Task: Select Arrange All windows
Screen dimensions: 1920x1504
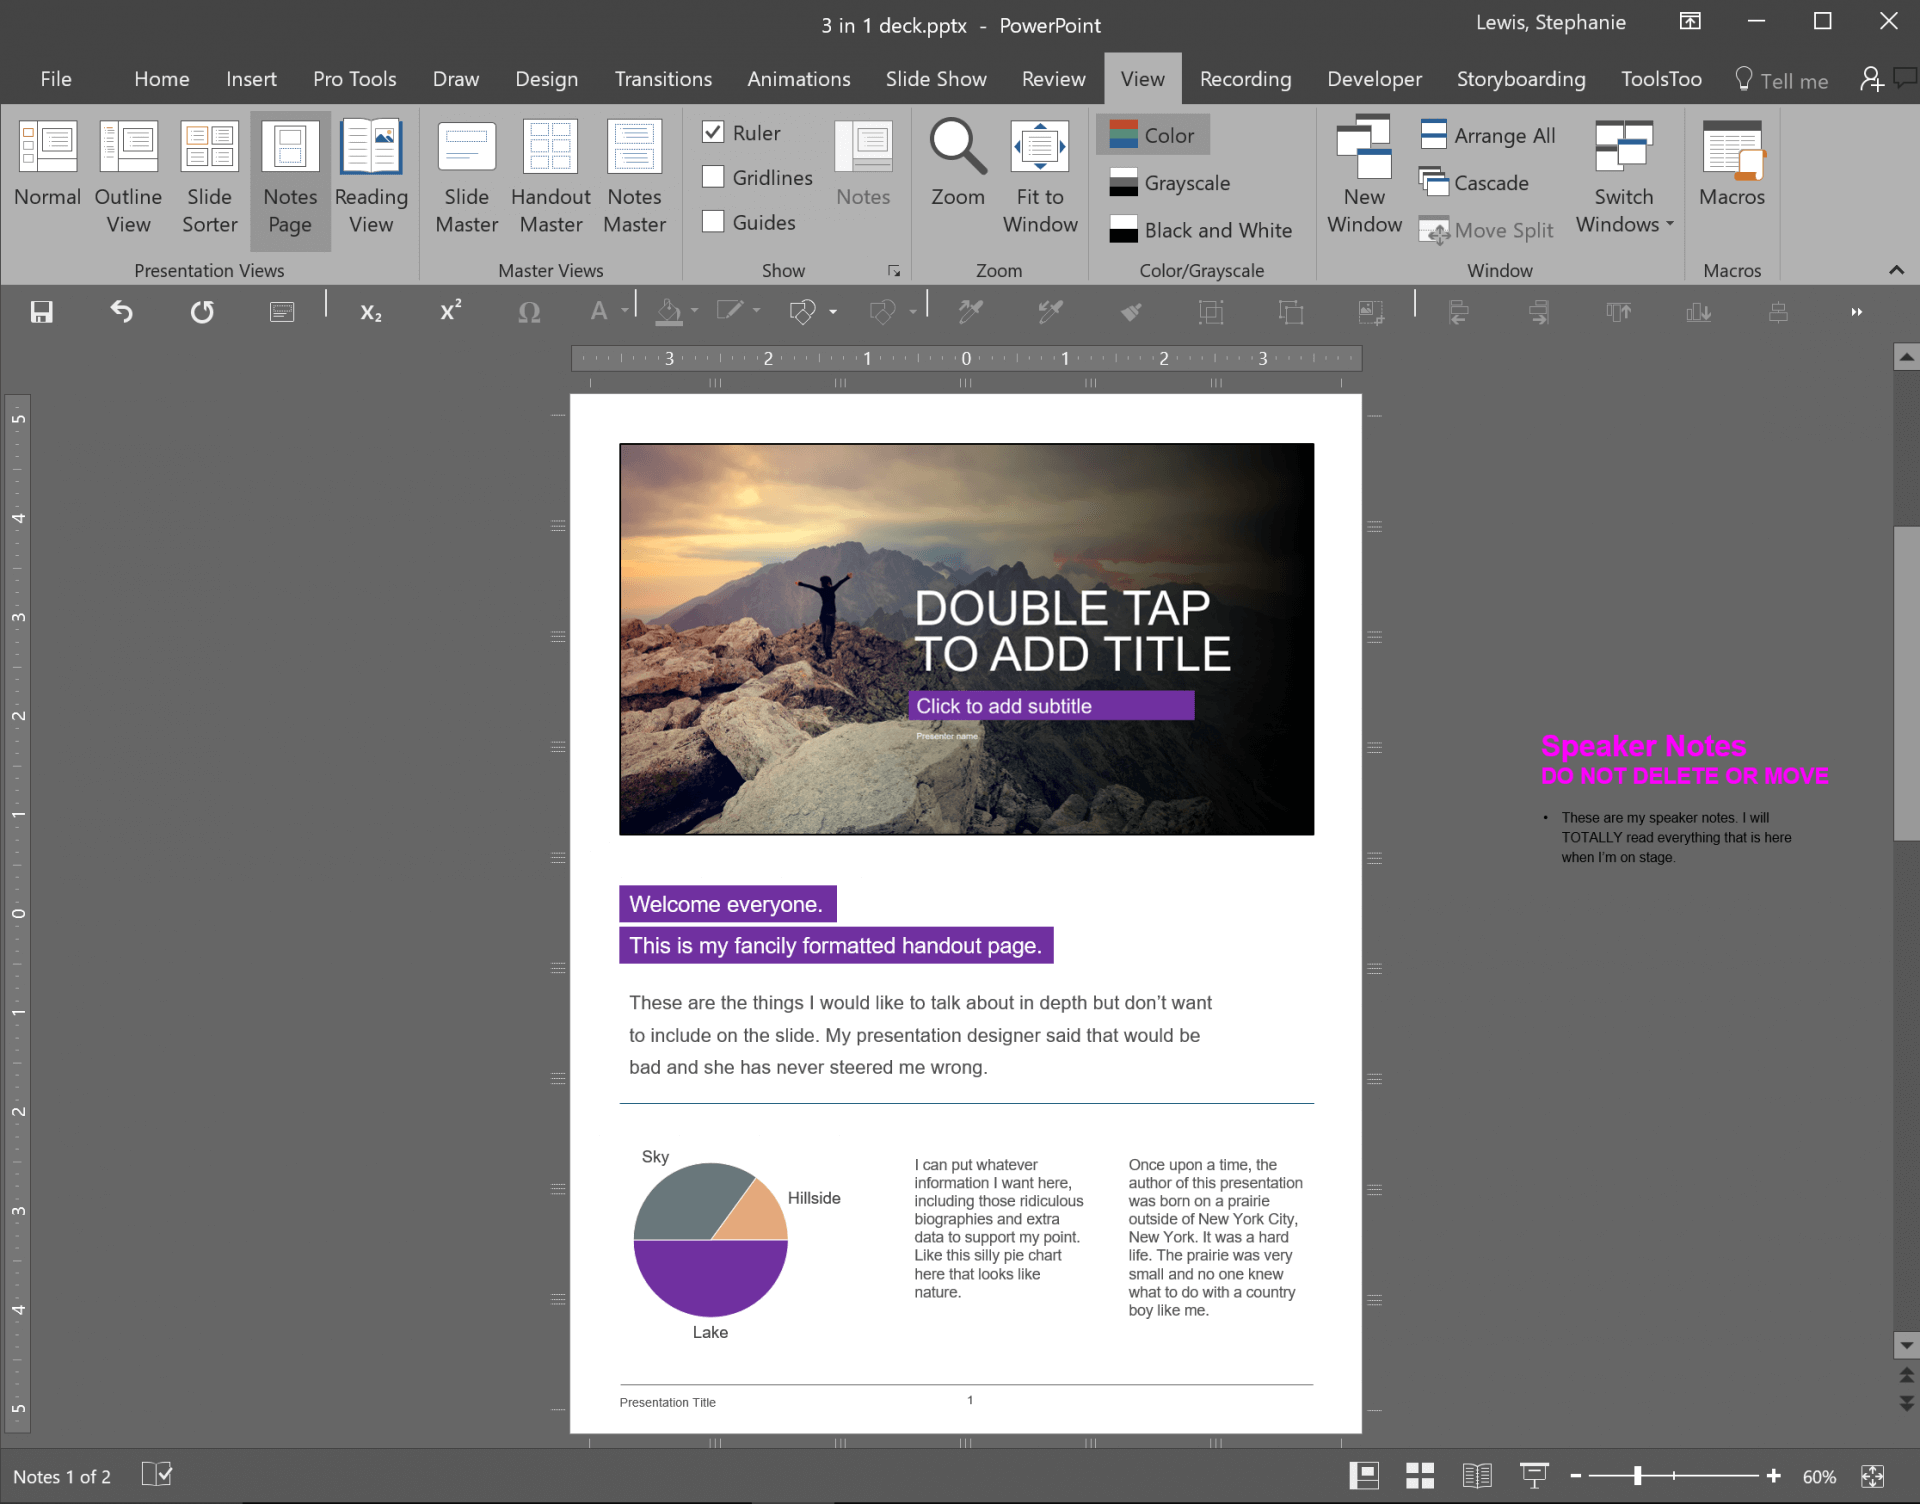Action: (x=1488, y=135)
